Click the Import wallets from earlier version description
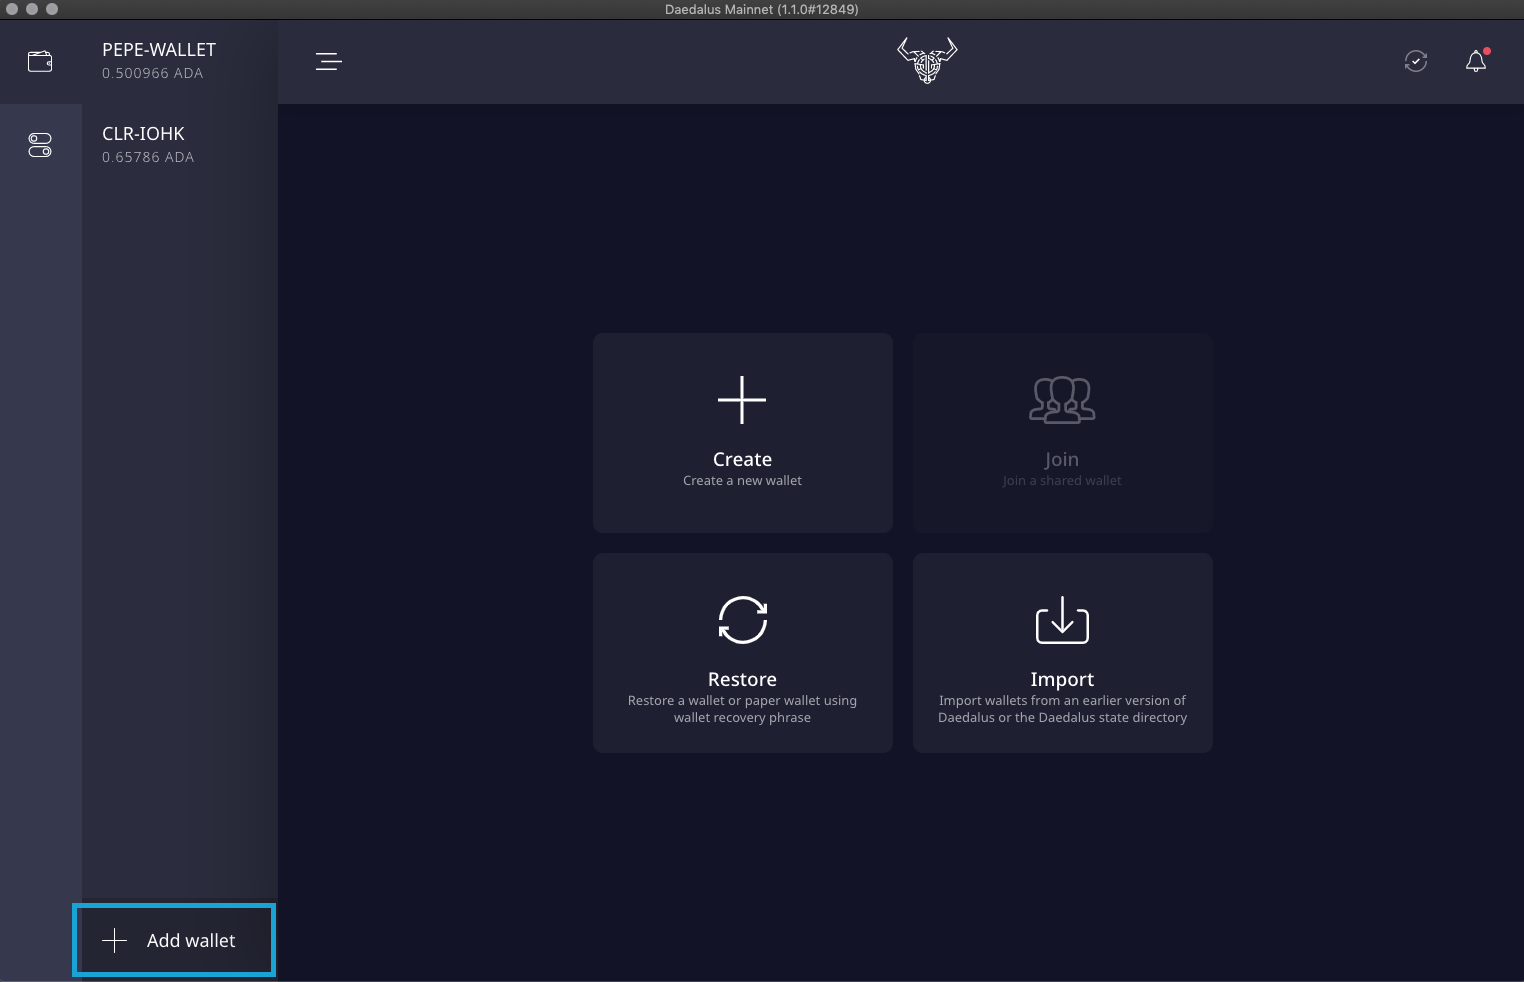1524x982 pixels. 1062,709
